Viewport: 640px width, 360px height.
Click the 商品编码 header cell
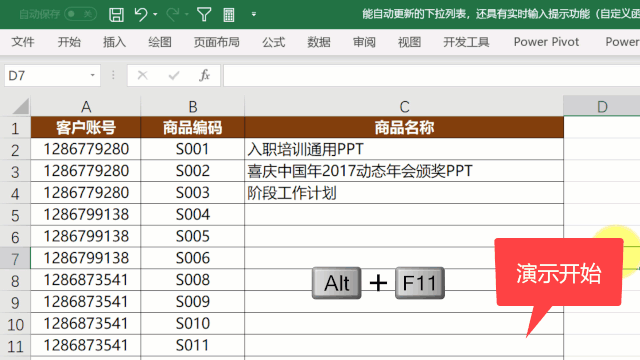tap(193, 127)
